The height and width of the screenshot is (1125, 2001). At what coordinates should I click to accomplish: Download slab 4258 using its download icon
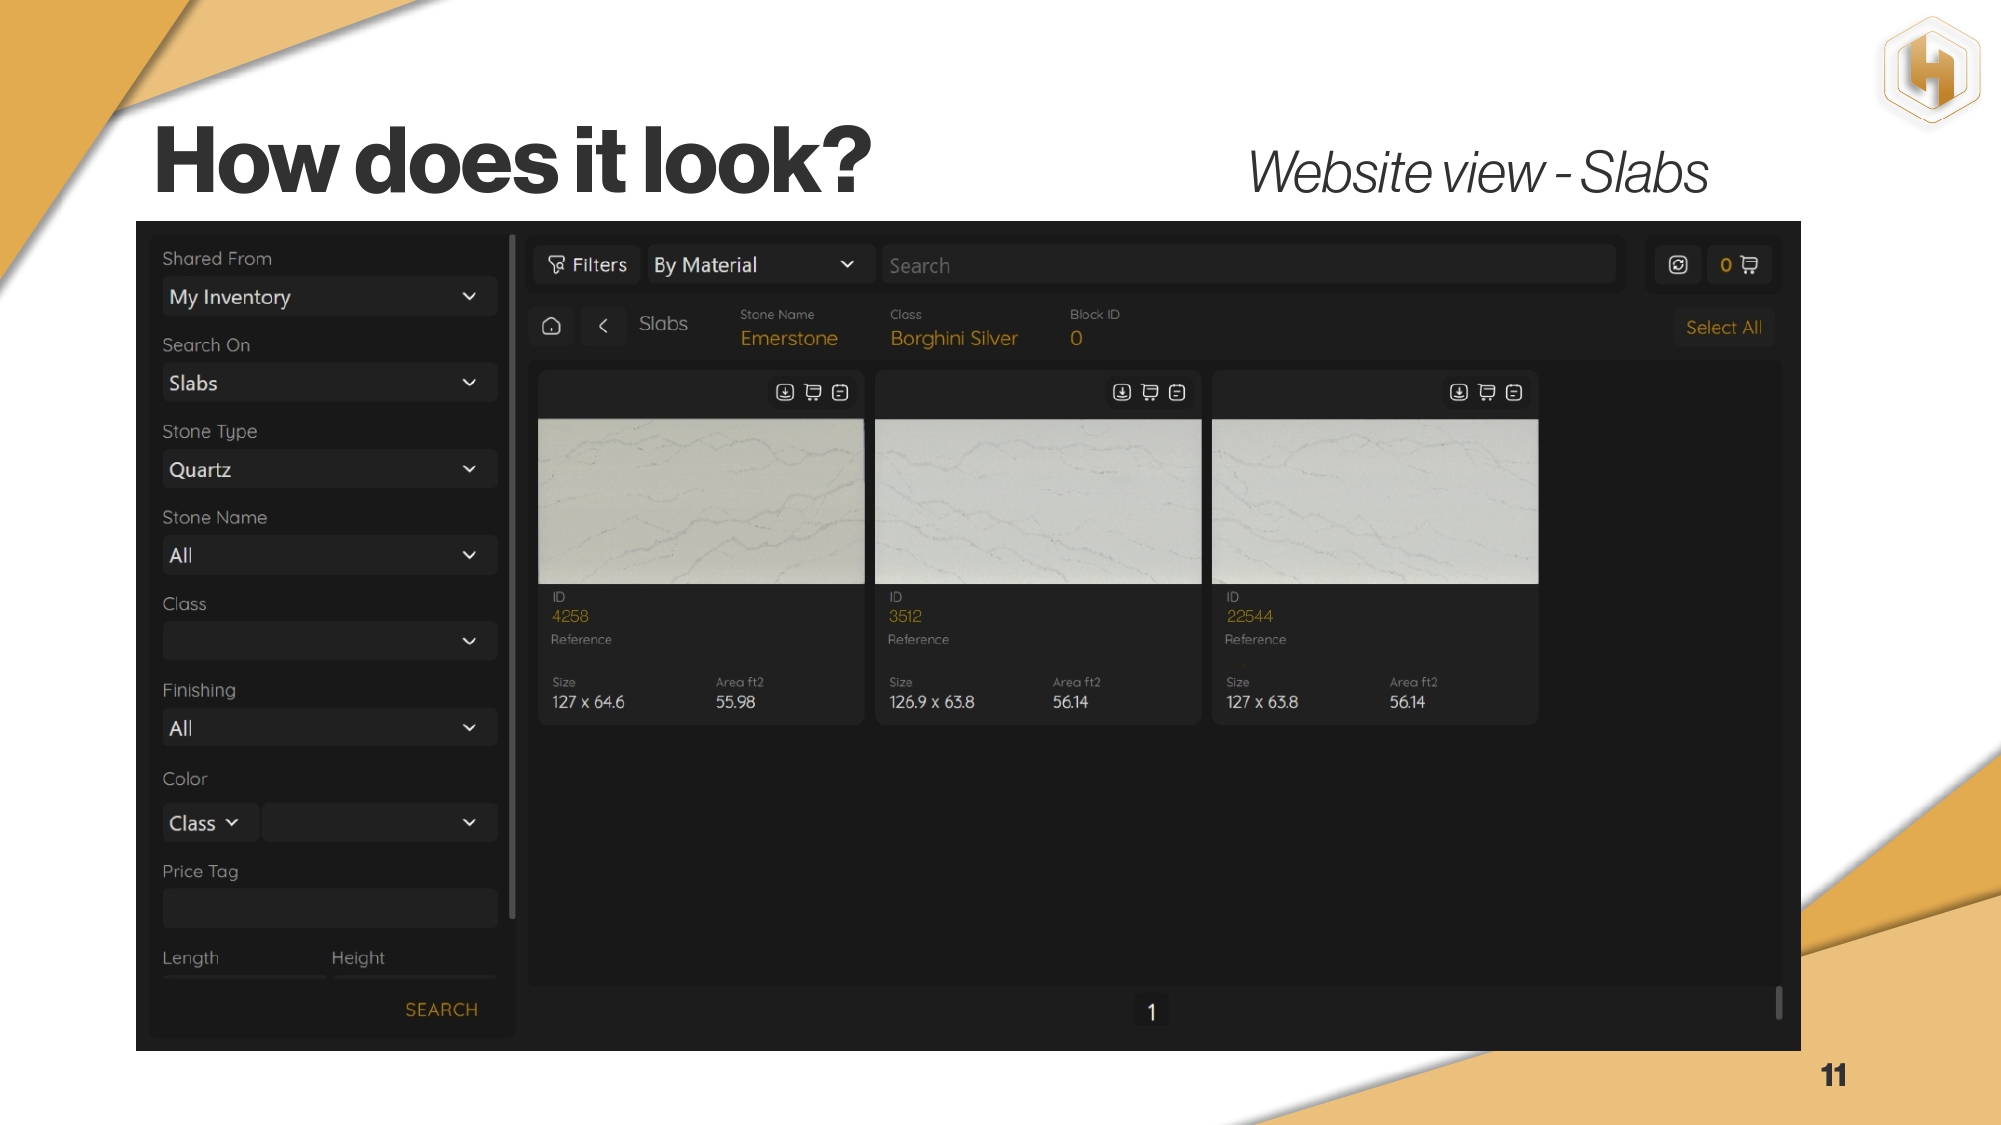coord(785,393)
